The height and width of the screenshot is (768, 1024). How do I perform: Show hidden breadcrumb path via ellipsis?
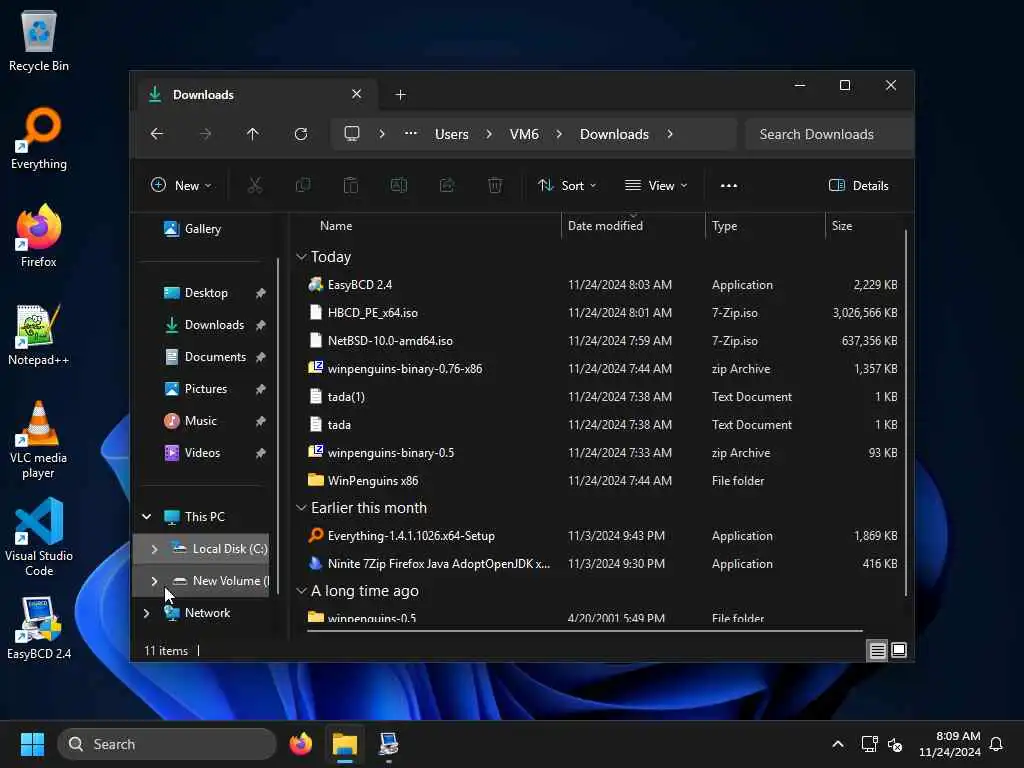[411, 134]
